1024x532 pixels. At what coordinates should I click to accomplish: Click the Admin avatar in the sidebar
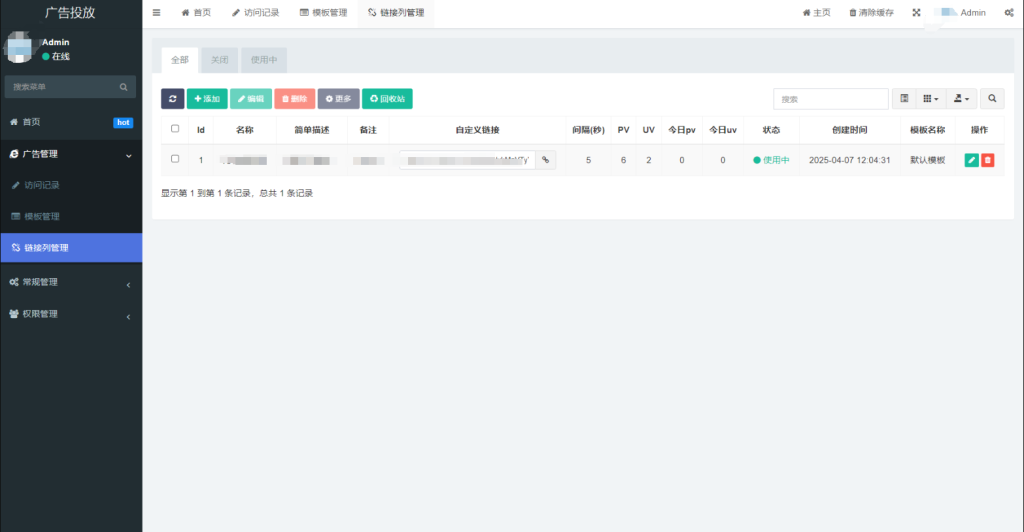(x=18, y=48)
